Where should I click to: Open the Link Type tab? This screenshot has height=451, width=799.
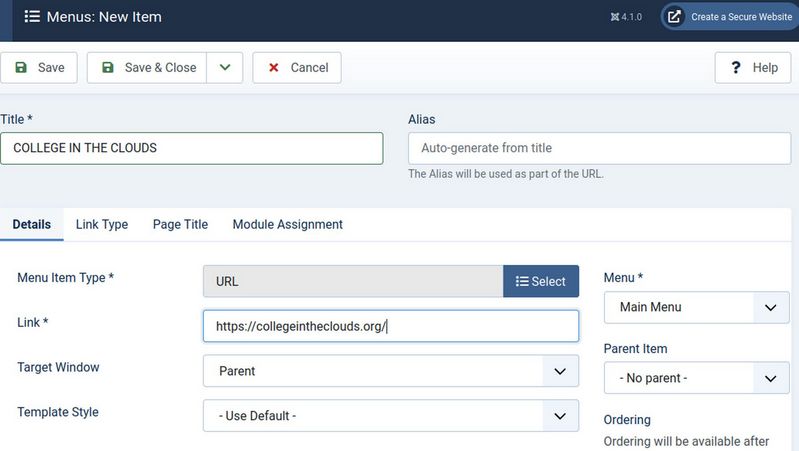[x=102, y=224]
